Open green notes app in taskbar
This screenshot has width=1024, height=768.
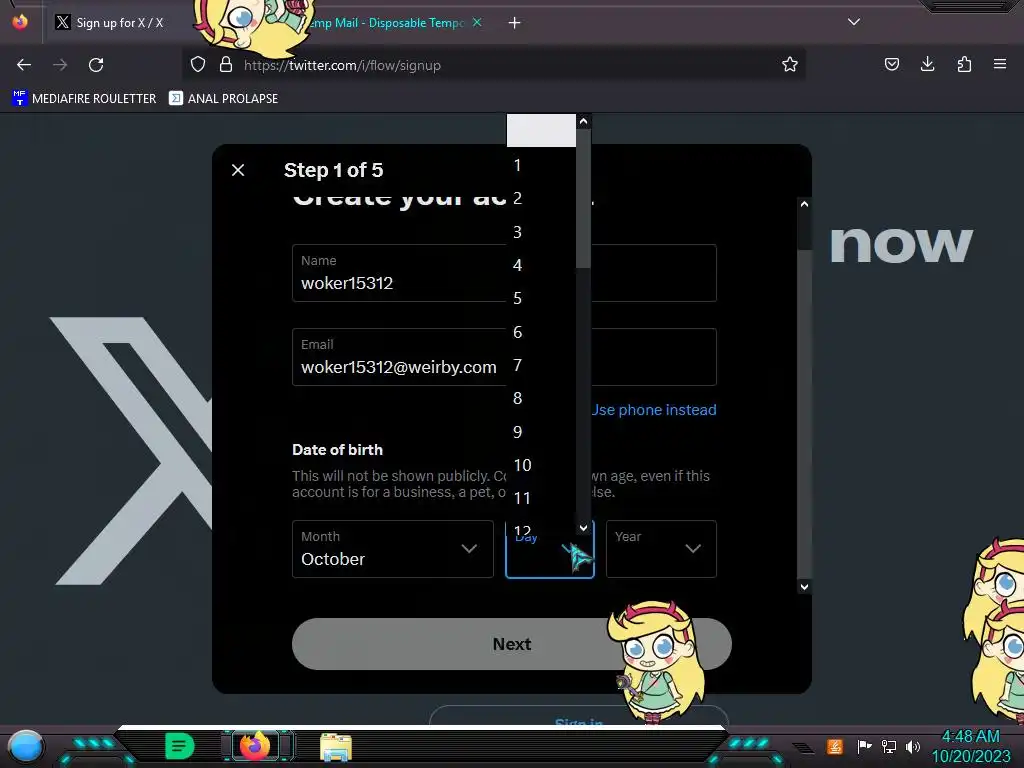click(x=180, y=746)
